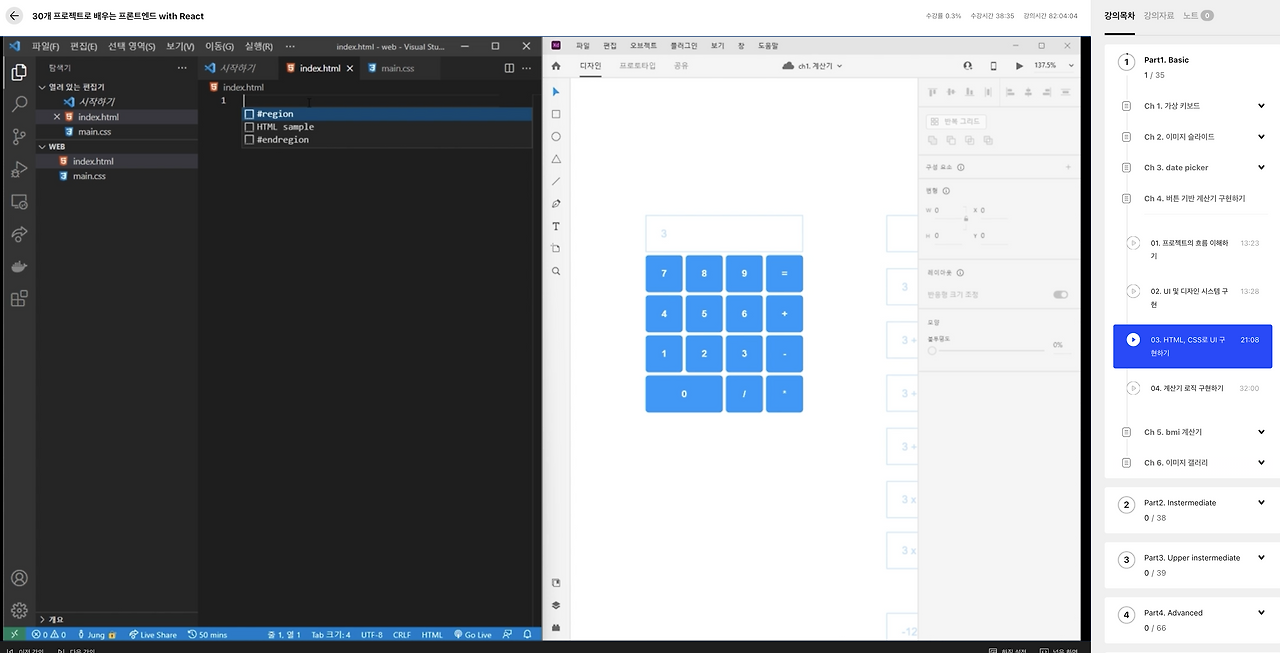Select #endregion suggestion in autocomplete
The image size is (1280, 653).
[x=388, y=140]
